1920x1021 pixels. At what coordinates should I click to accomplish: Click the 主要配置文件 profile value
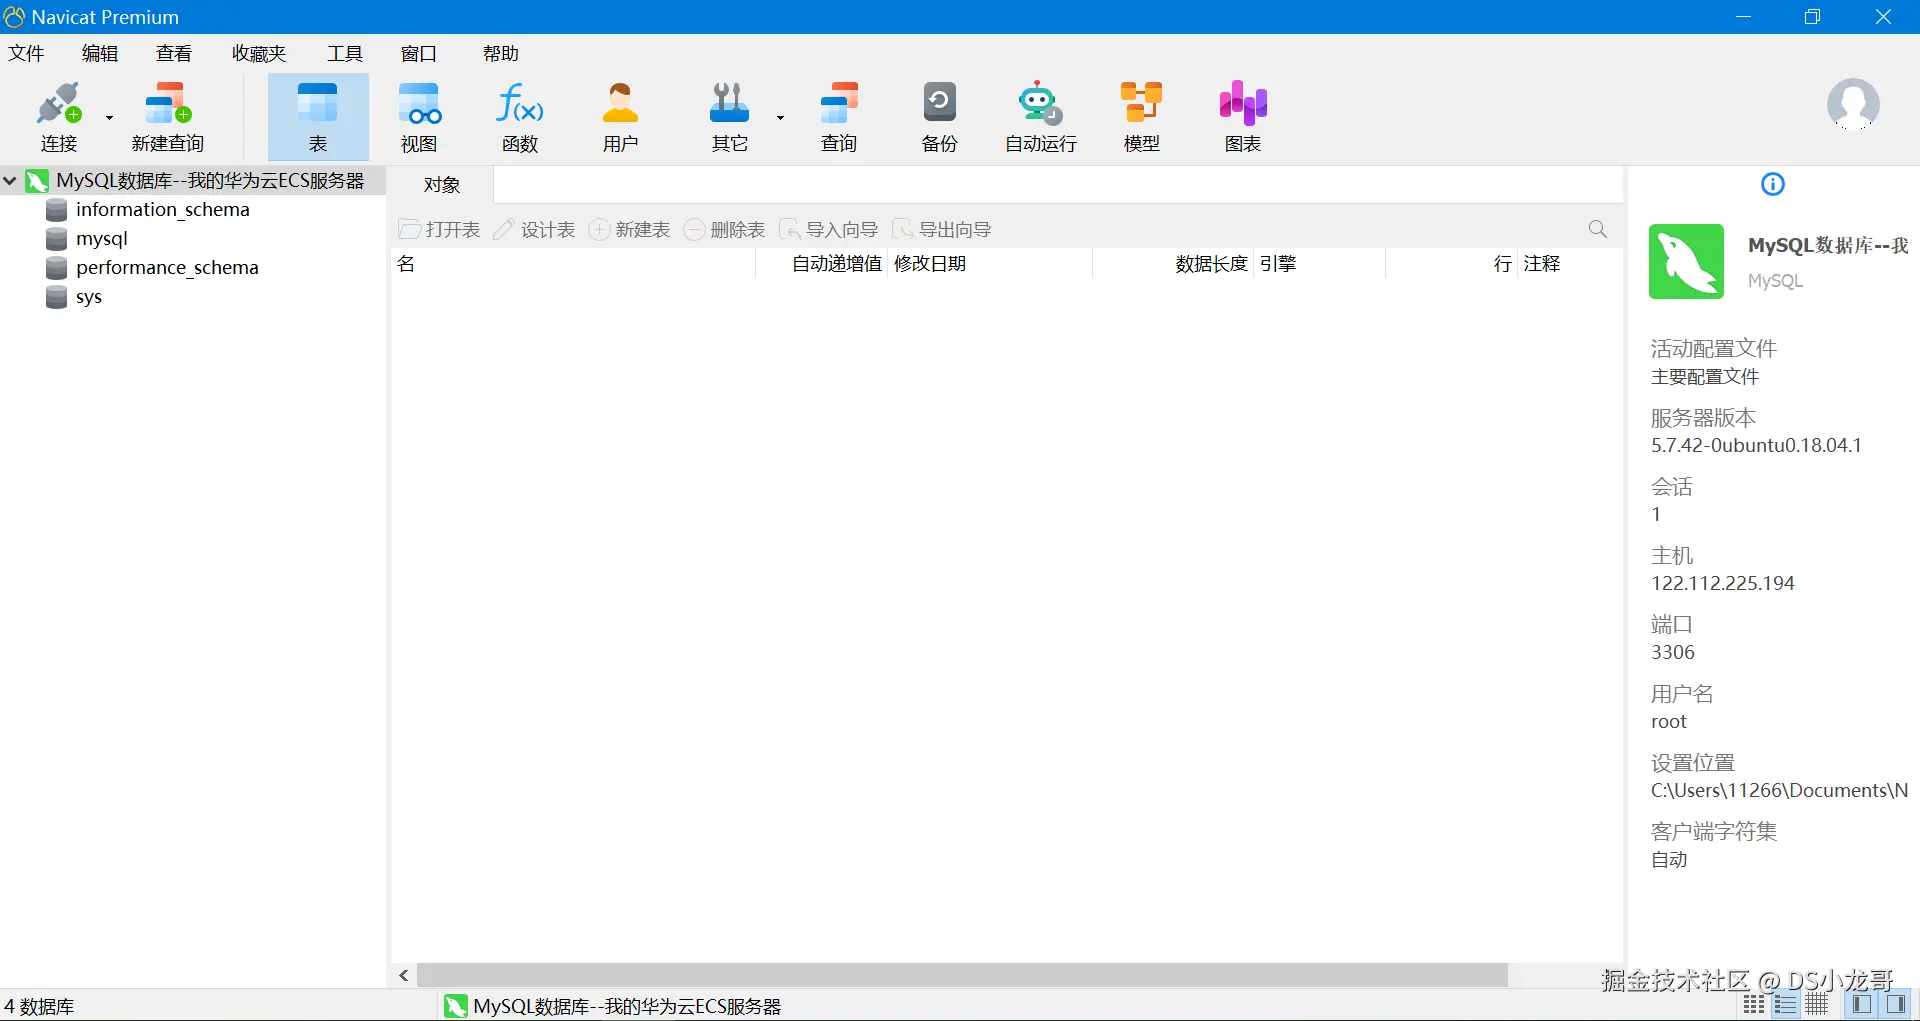tap(1705, 376)
